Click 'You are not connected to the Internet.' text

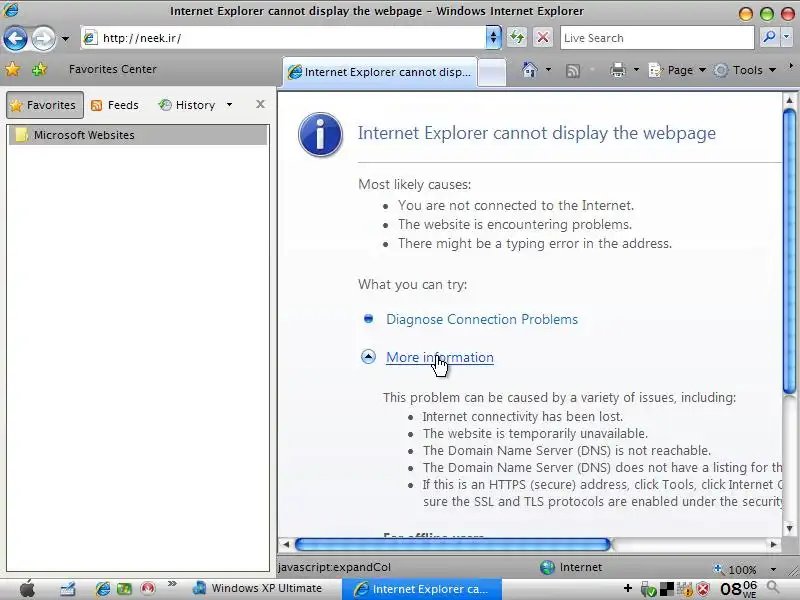tap(516, 206)
